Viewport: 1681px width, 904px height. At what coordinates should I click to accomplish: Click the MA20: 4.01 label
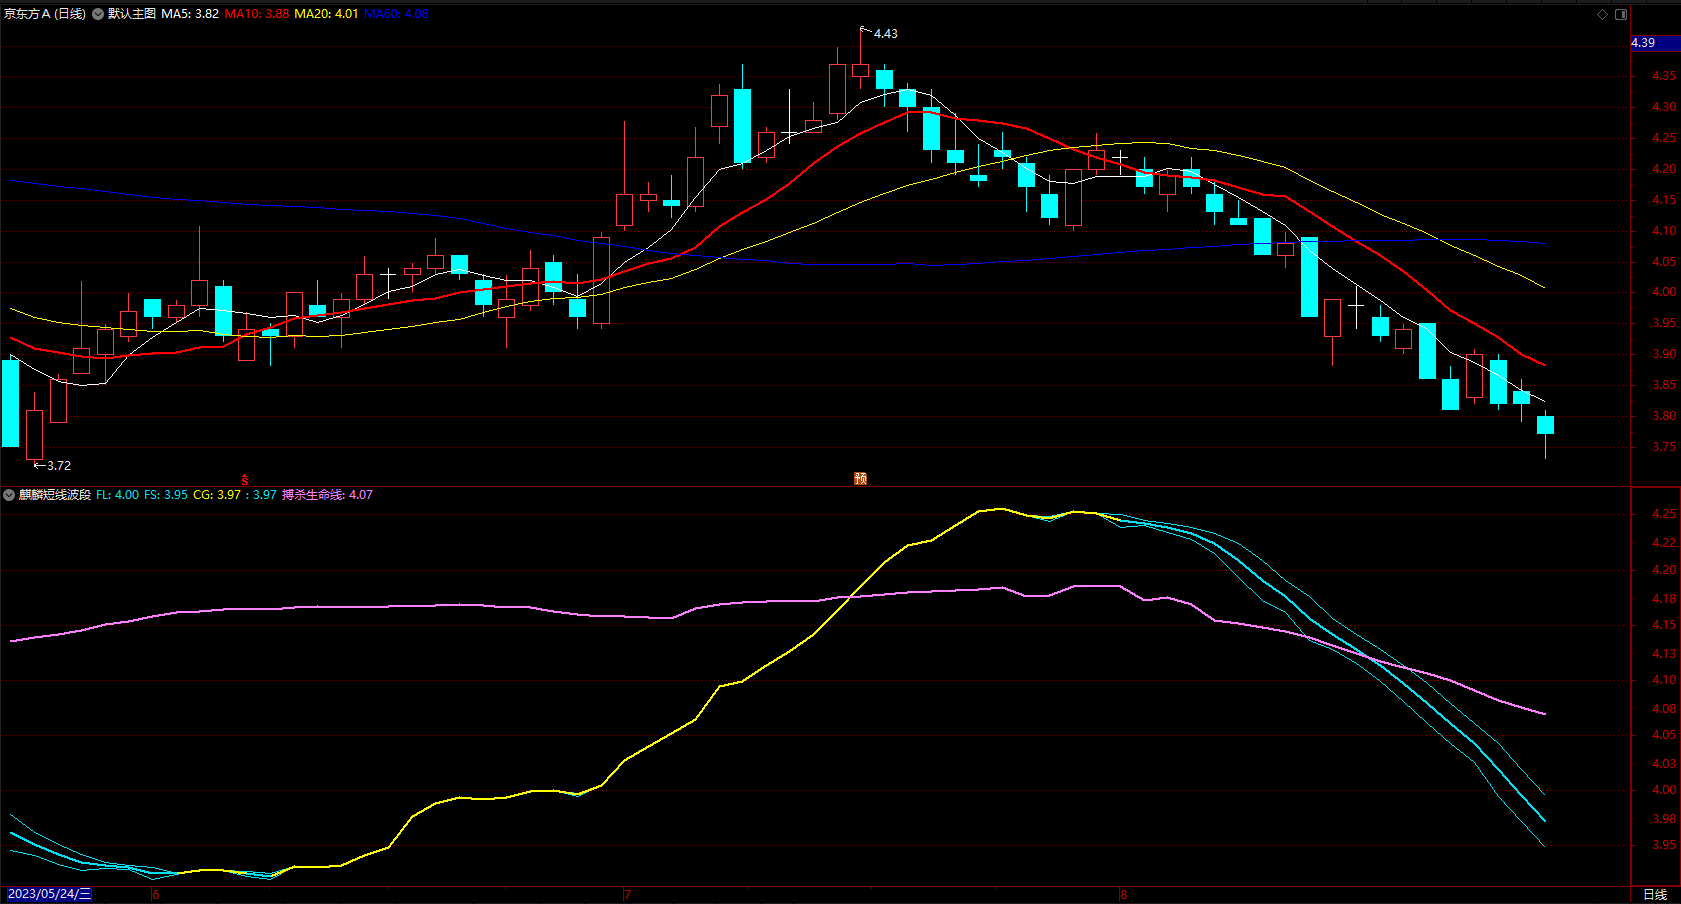(326, 14)
